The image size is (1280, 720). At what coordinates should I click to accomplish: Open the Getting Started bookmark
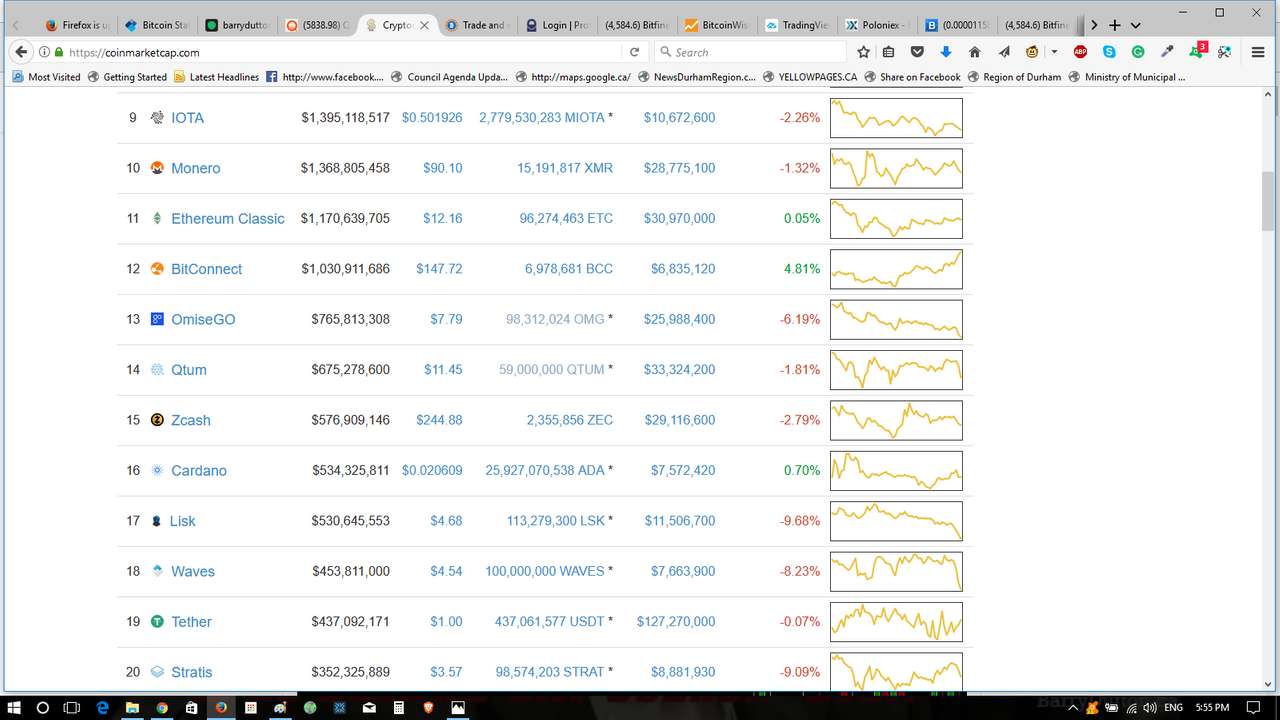(128, 77)
